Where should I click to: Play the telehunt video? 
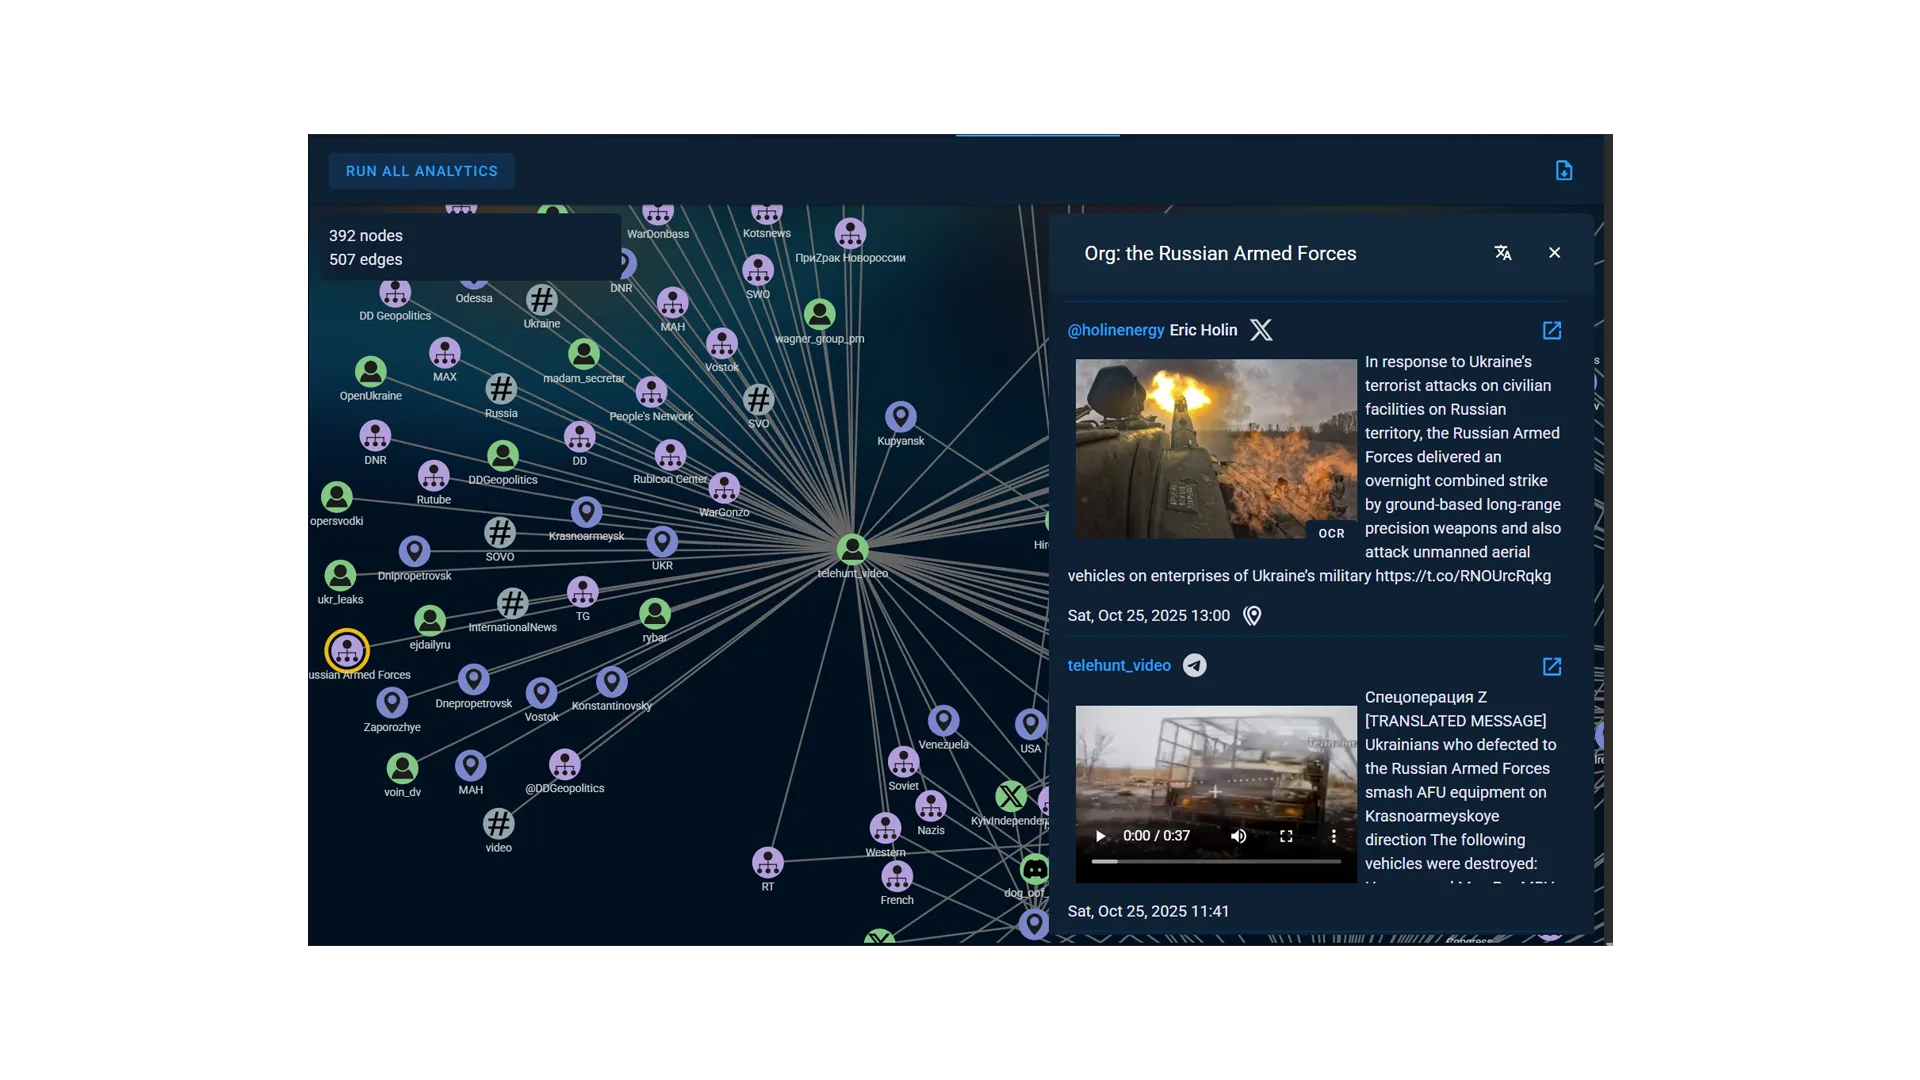pyautogui.click(x=1100, y=836)
